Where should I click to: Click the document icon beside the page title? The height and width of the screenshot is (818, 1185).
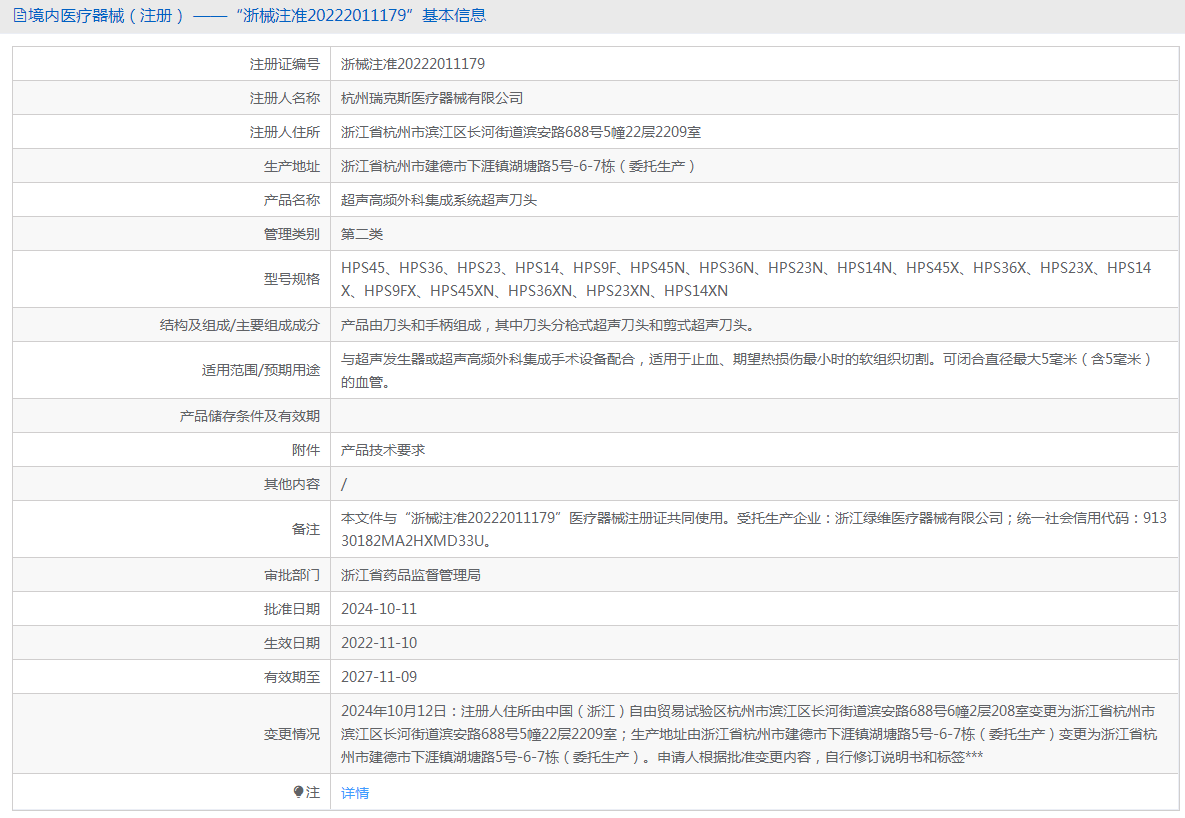click(20, 15)
